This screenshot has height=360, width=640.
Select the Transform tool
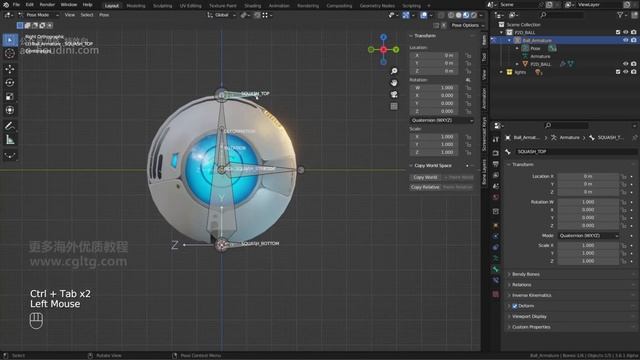point(10,110)
